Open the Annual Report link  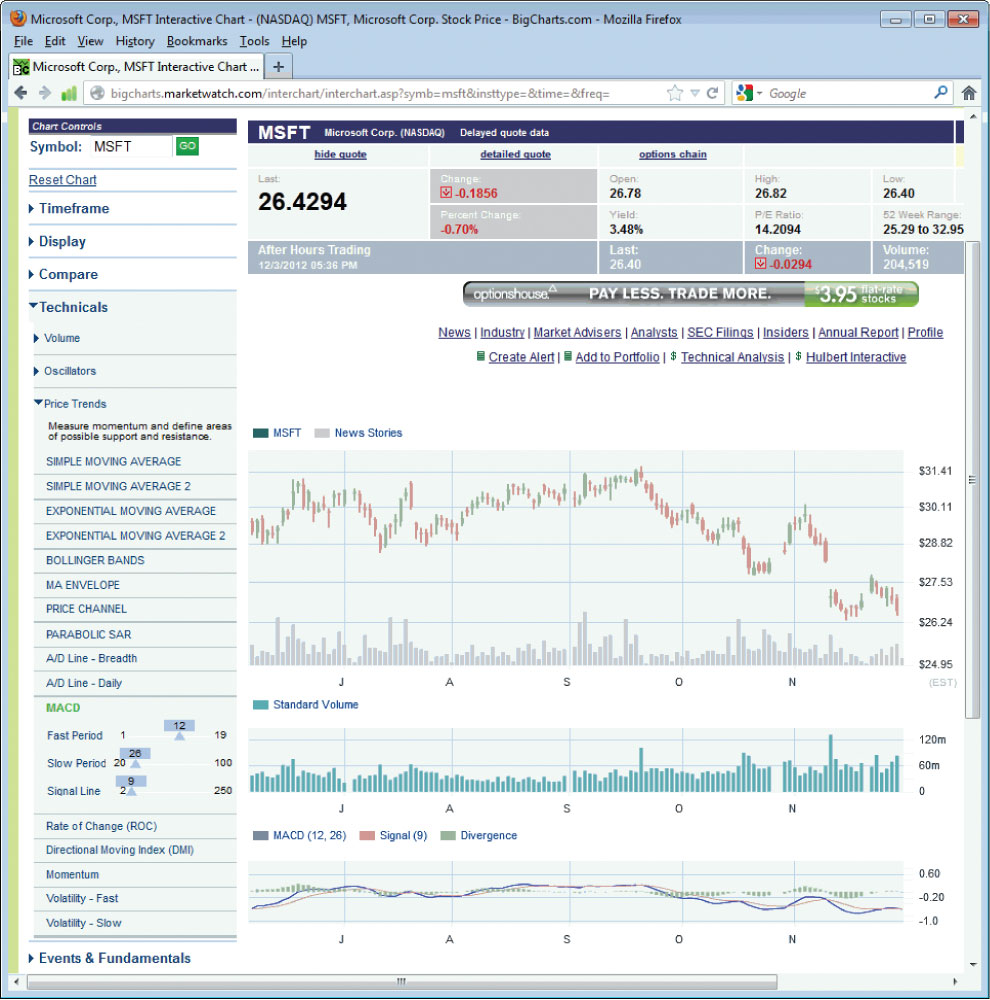click(x=858, y=332)
